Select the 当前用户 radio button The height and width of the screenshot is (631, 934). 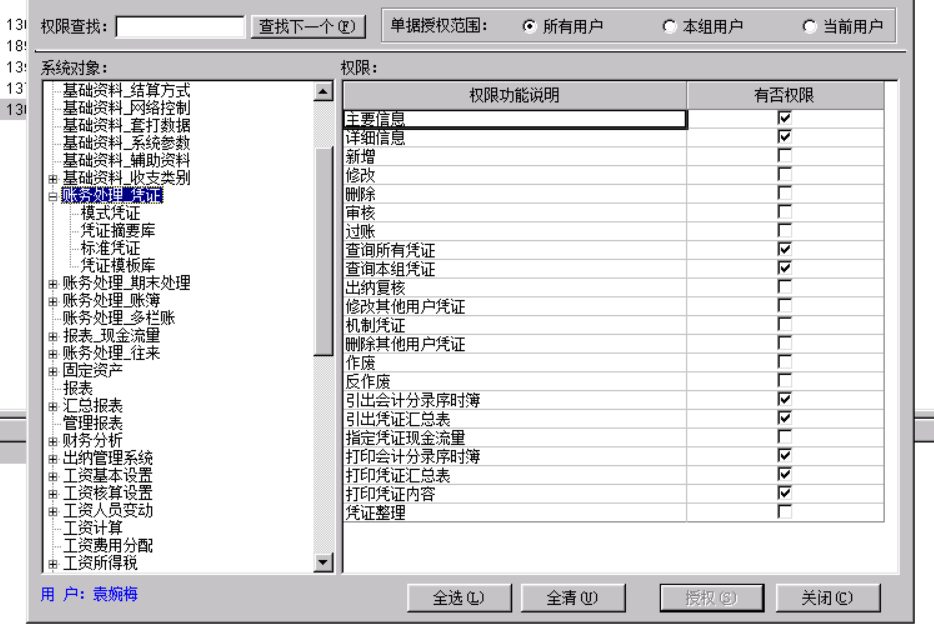pyautogui.click(x=808, y=26)
